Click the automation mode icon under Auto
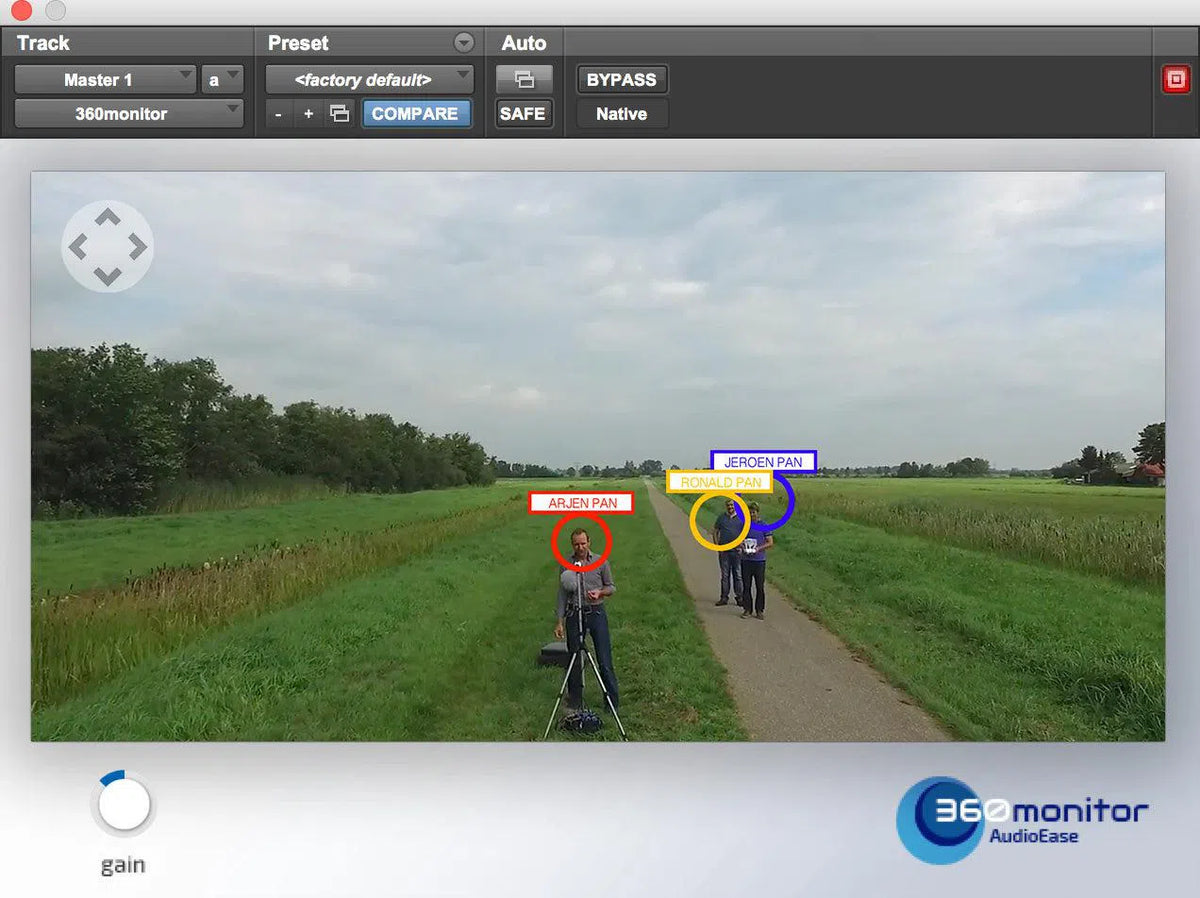1200x898 pixels. [x=523, y=79]
